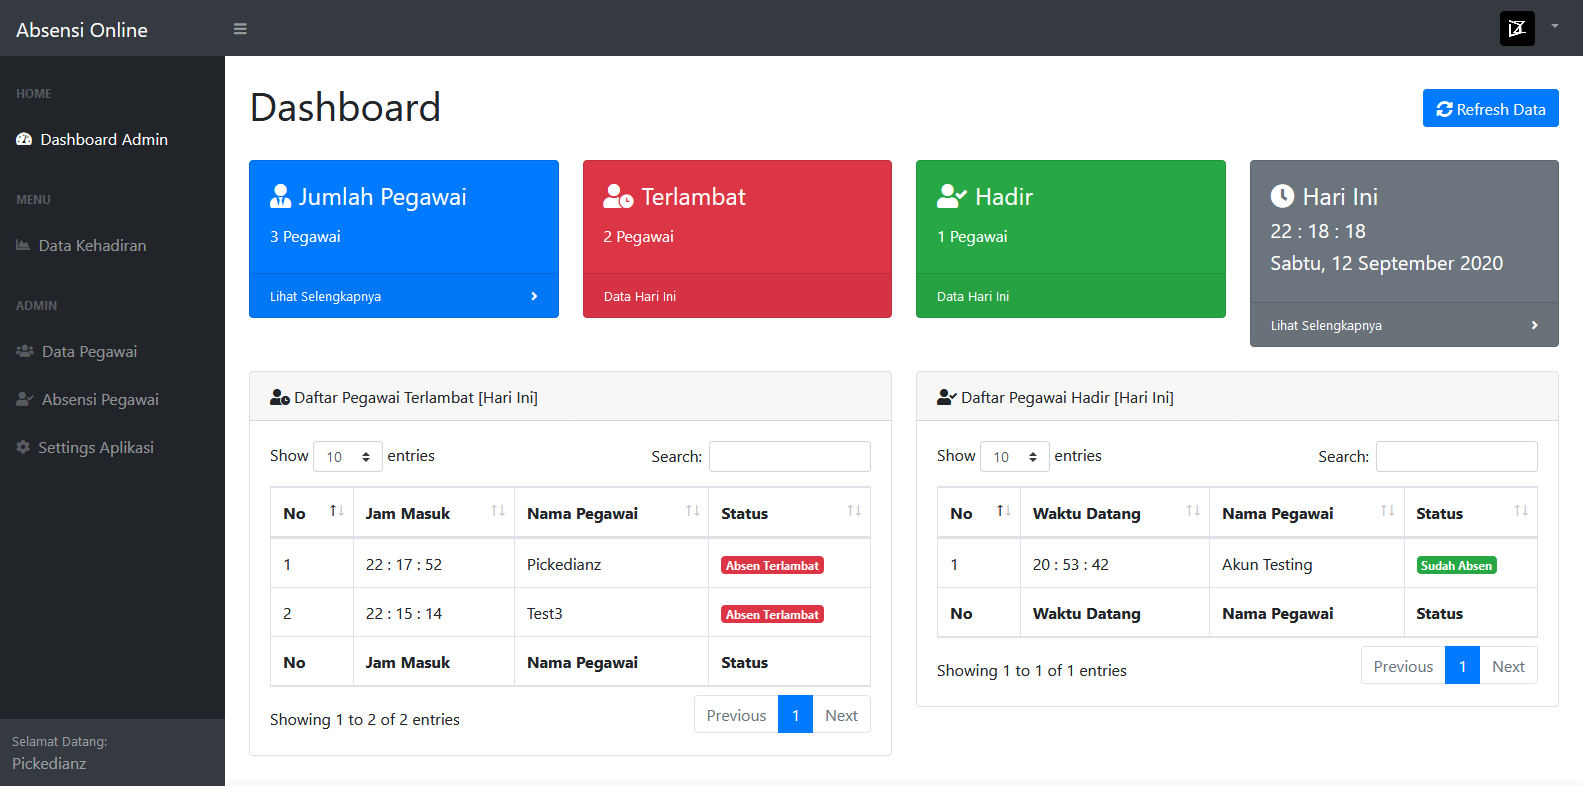The image size is (1583, 786).
Task: Click the clock icon on Hari Ini card
Action: point(1282,197)
